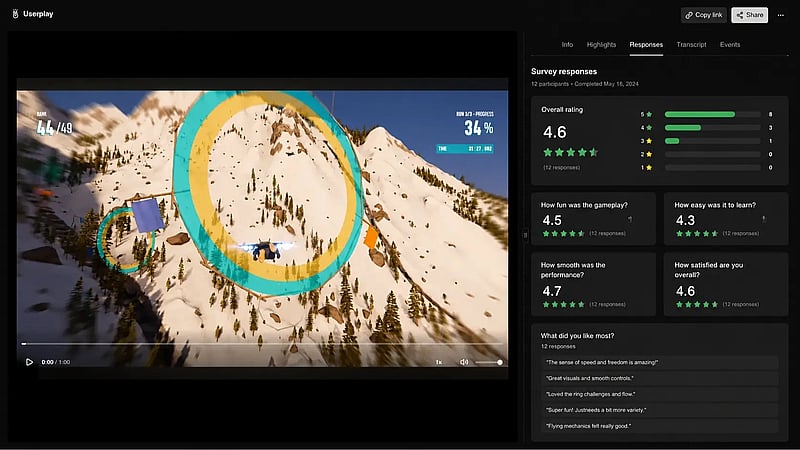
Task: Click the 0:00 / 1:00 time display
Action: [56, 362]
